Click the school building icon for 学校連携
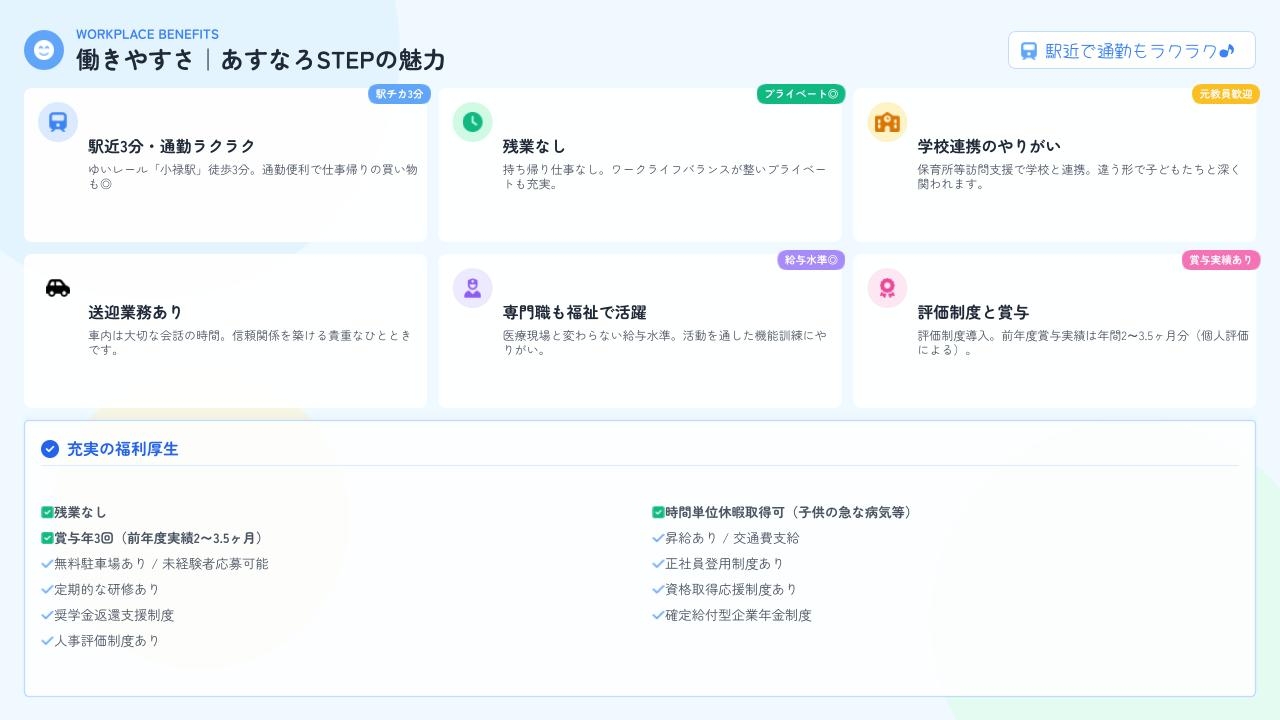This screenshot has width=1280, height=720. coord(887,122)
